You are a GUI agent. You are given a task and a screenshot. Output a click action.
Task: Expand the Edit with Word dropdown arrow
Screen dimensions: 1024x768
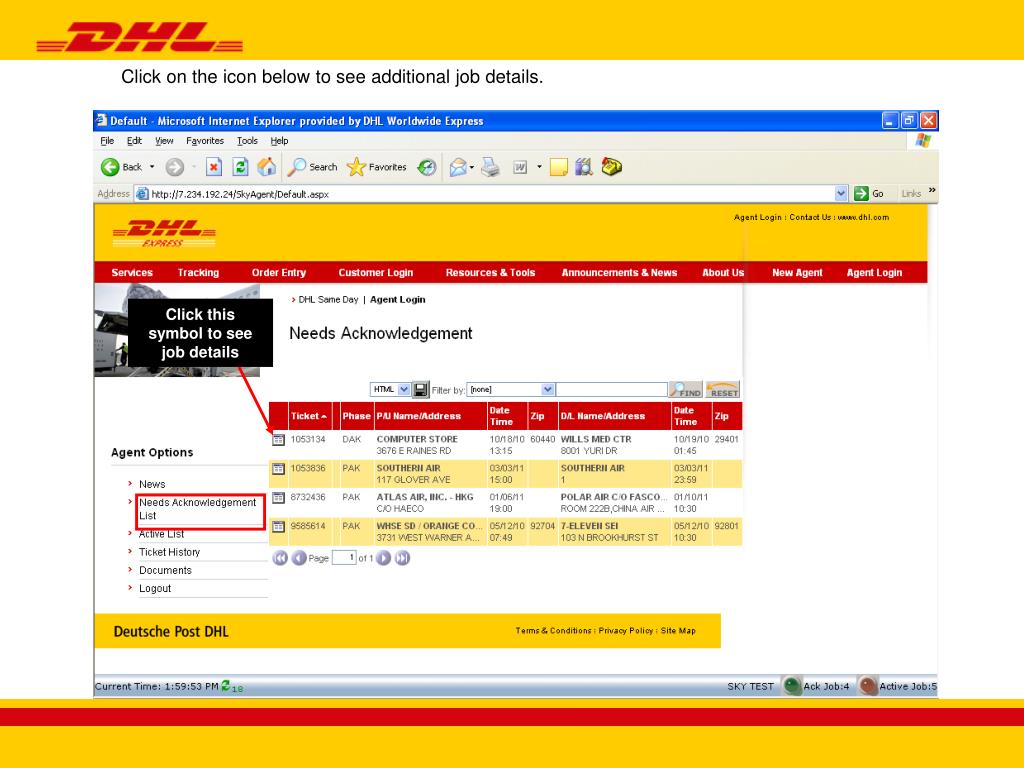(x=539, y=167)
